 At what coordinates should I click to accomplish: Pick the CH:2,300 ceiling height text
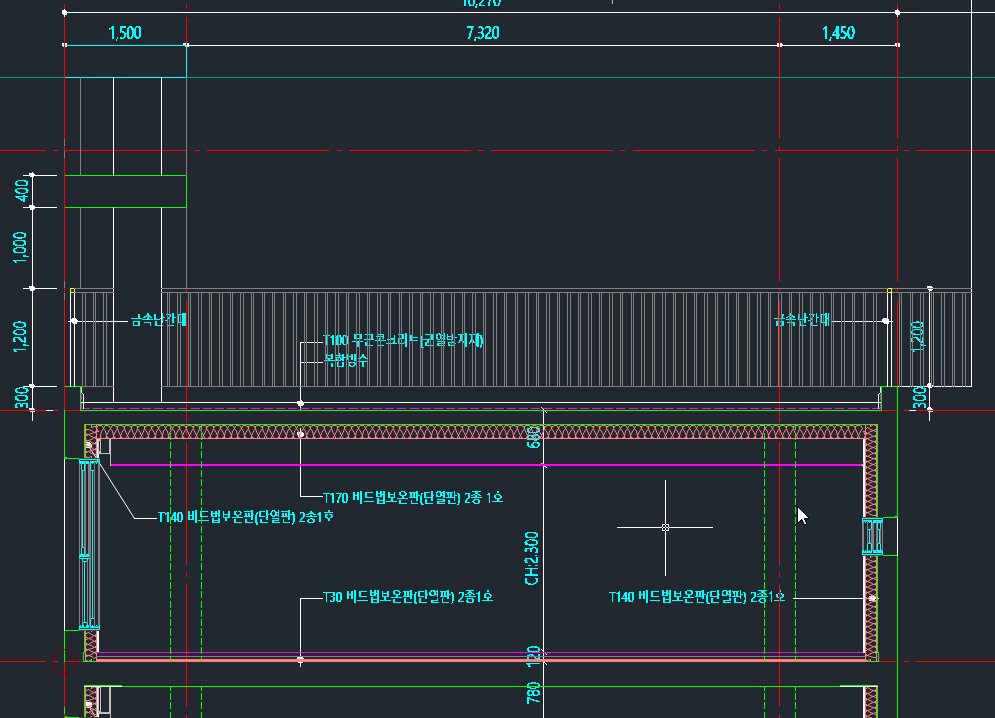click(533, 558)
